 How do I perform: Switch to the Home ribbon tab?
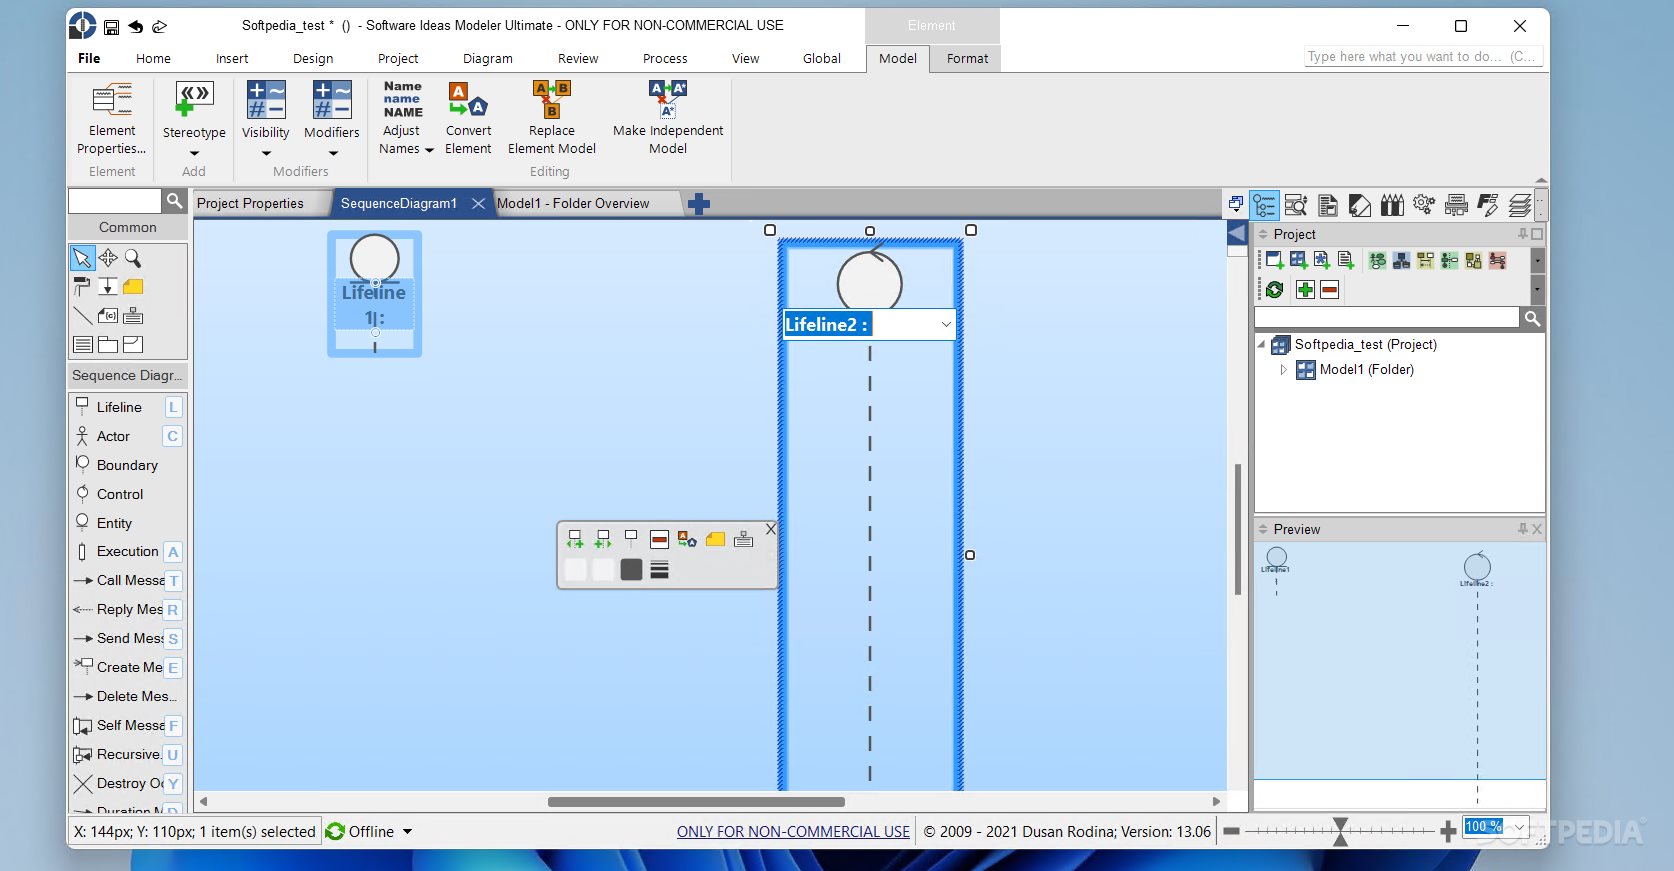(x=153, y=58)
